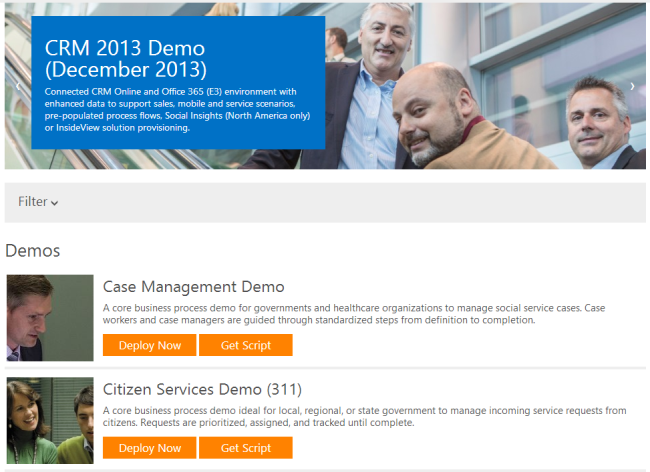Image resolution: width=650 pixels, height=472 pixels.
Task: Click an empty area of the gray filter bar
Action: click(x=350, y=202)
